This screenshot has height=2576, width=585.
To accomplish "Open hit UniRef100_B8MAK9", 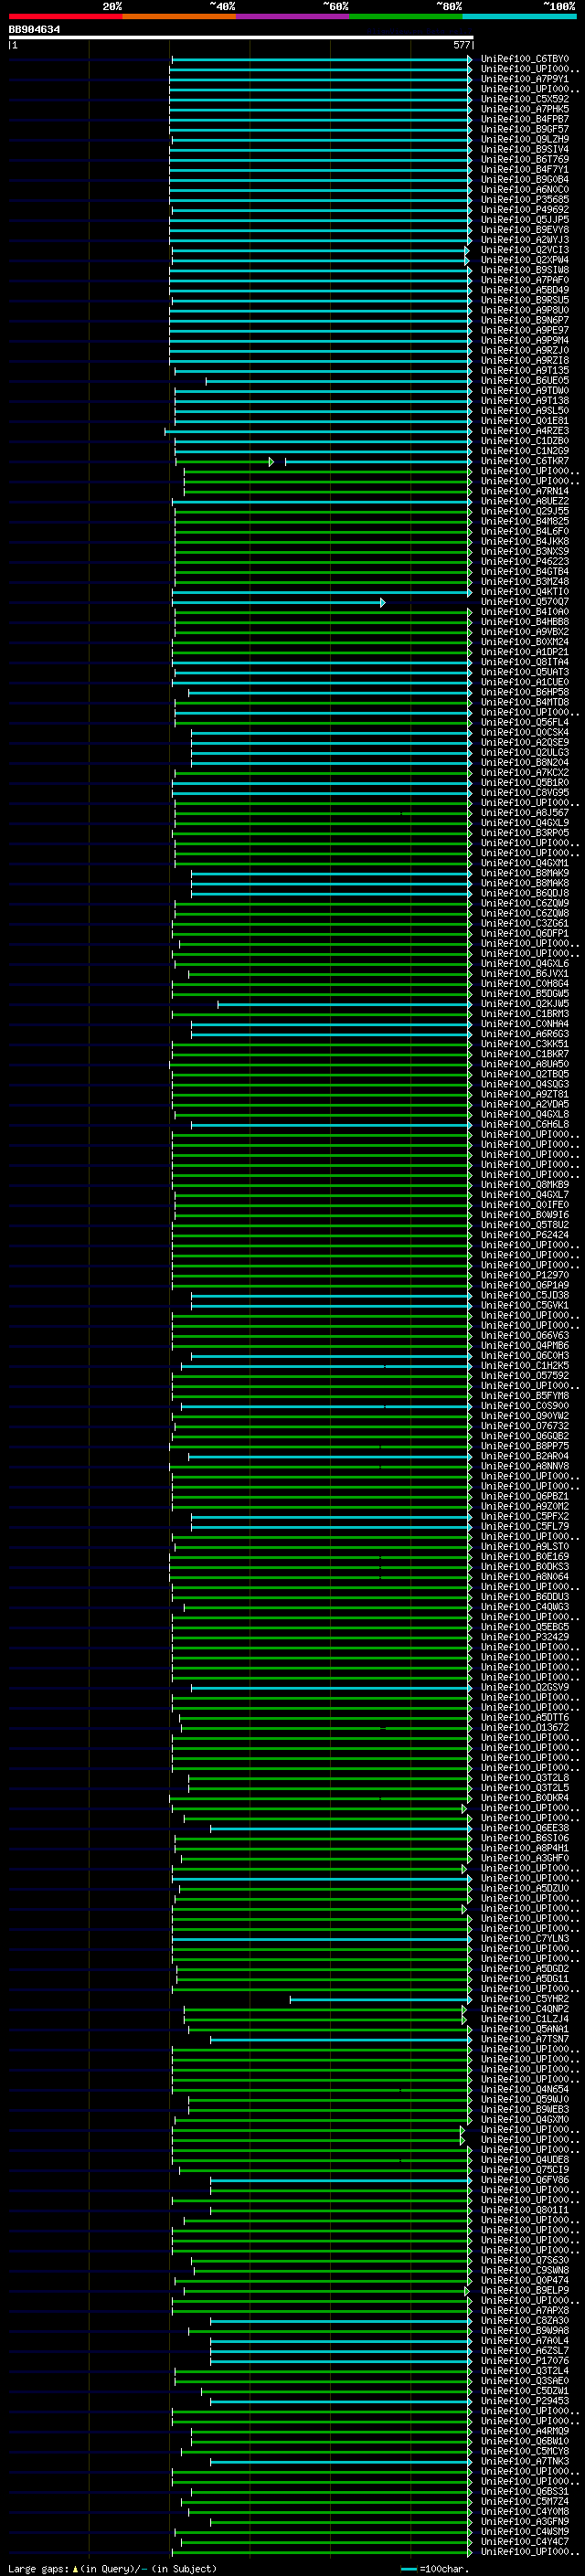I will tap(524, 873).
